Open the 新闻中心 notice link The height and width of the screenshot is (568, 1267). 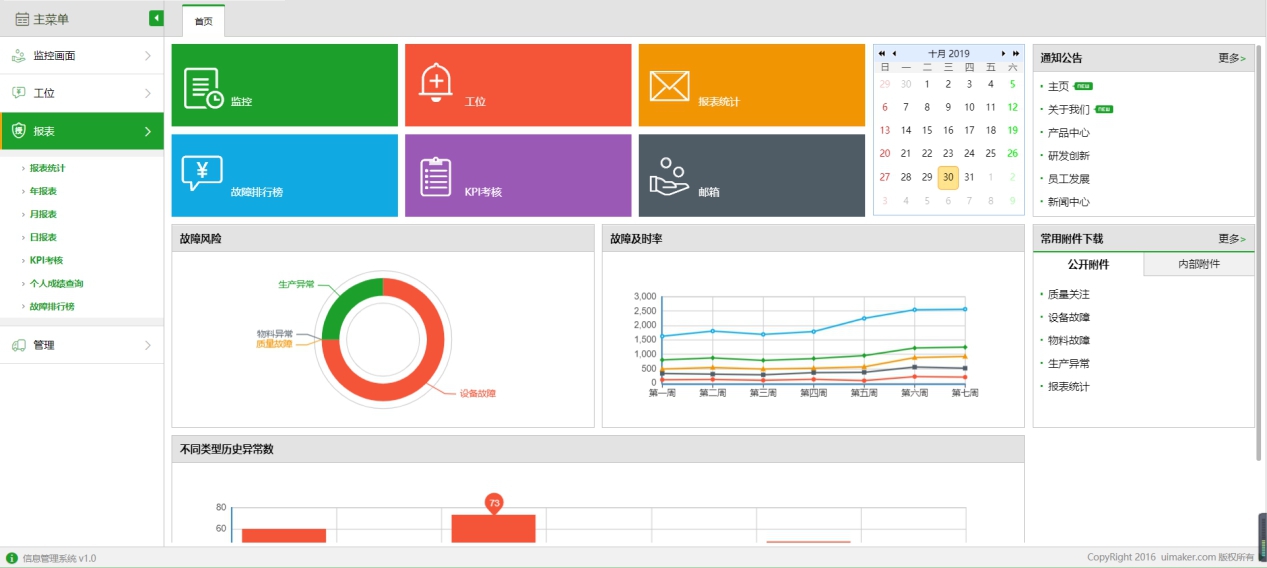(1069, 202)
